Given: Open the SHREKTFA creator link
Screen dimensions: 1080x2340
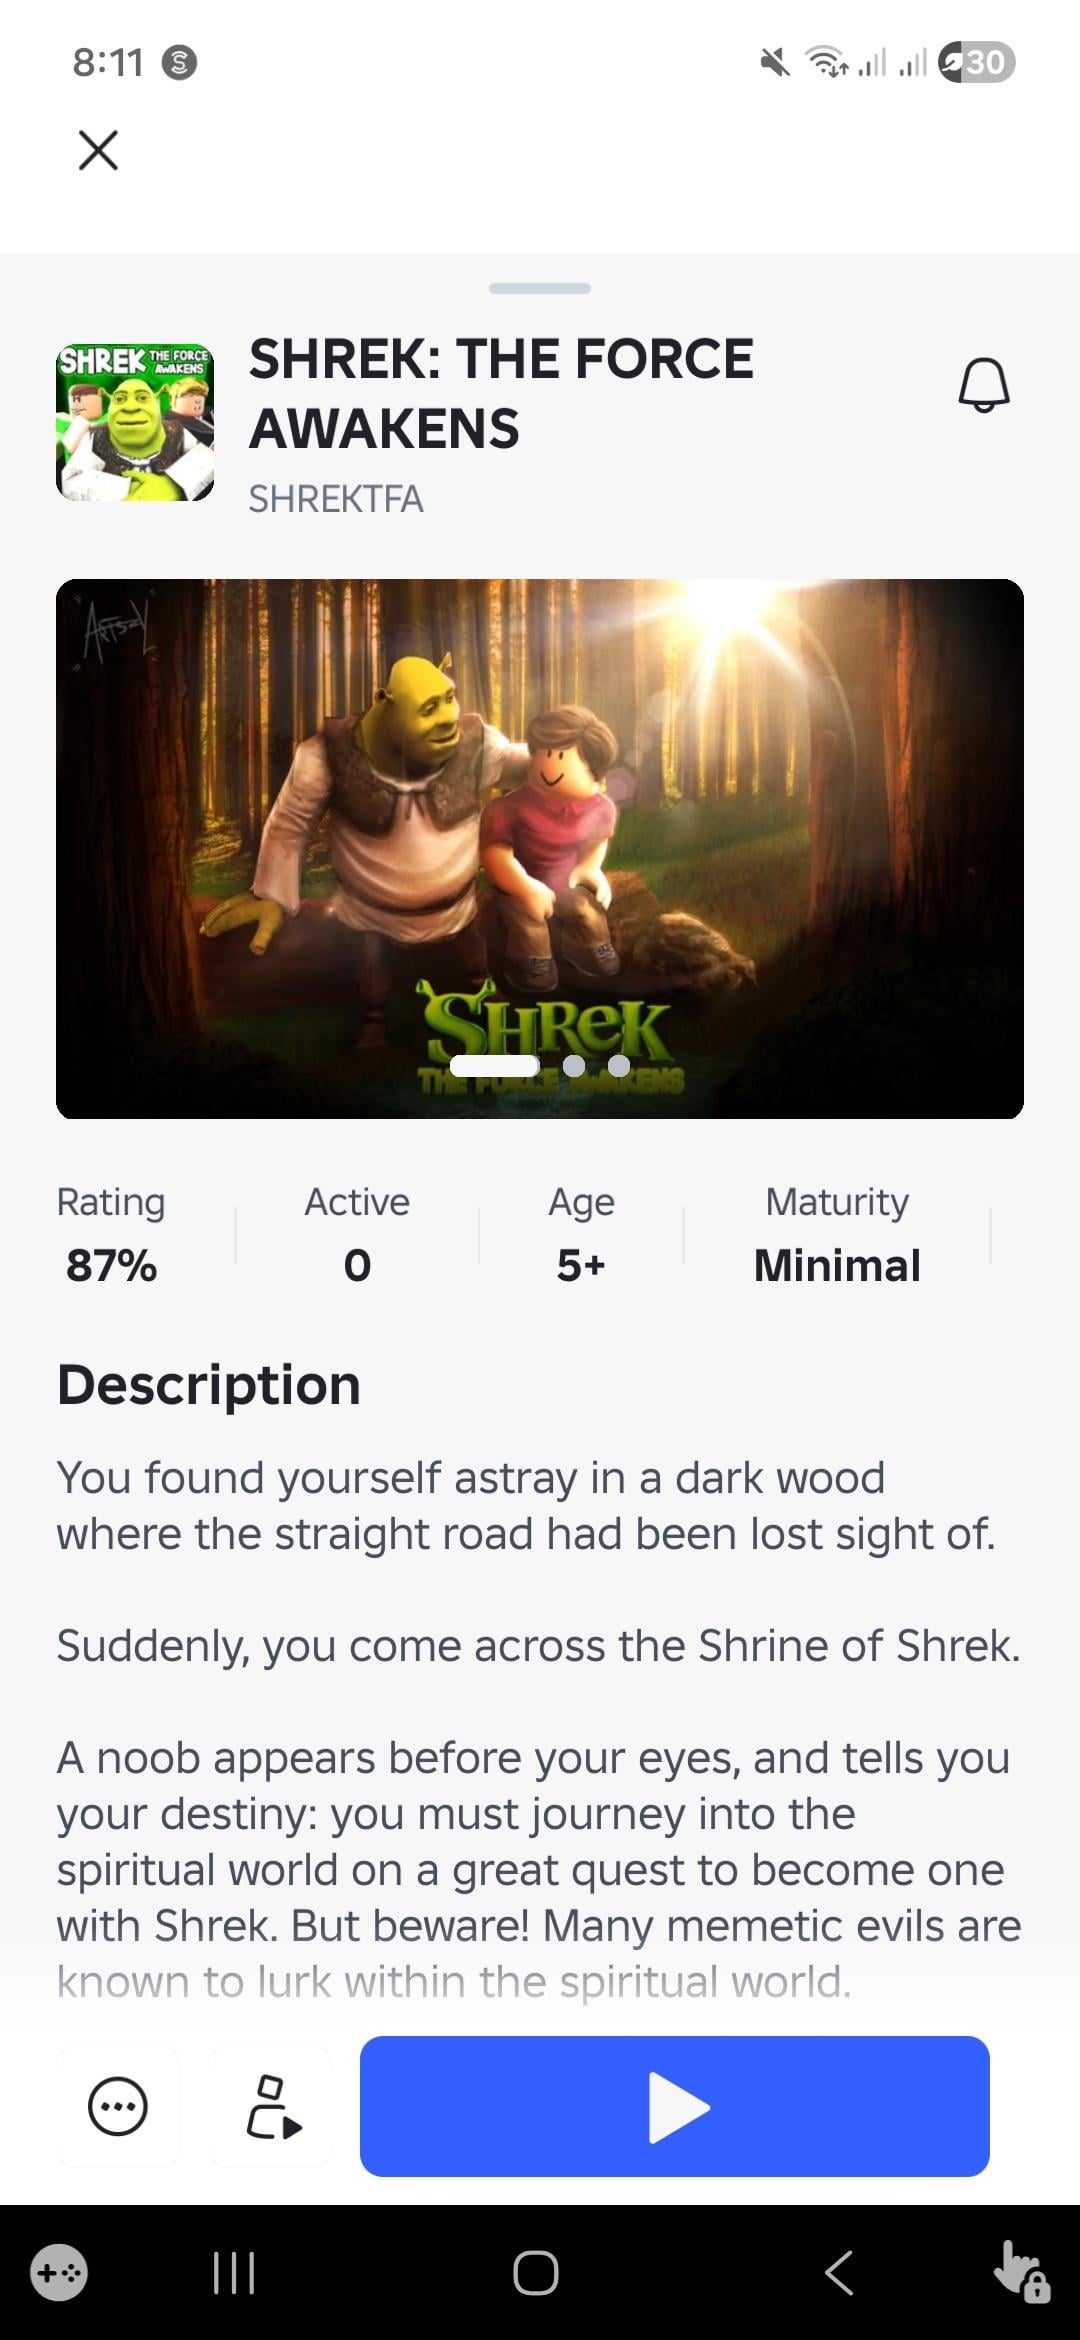Looking at the screenshot, I should [x=336, y=498].
